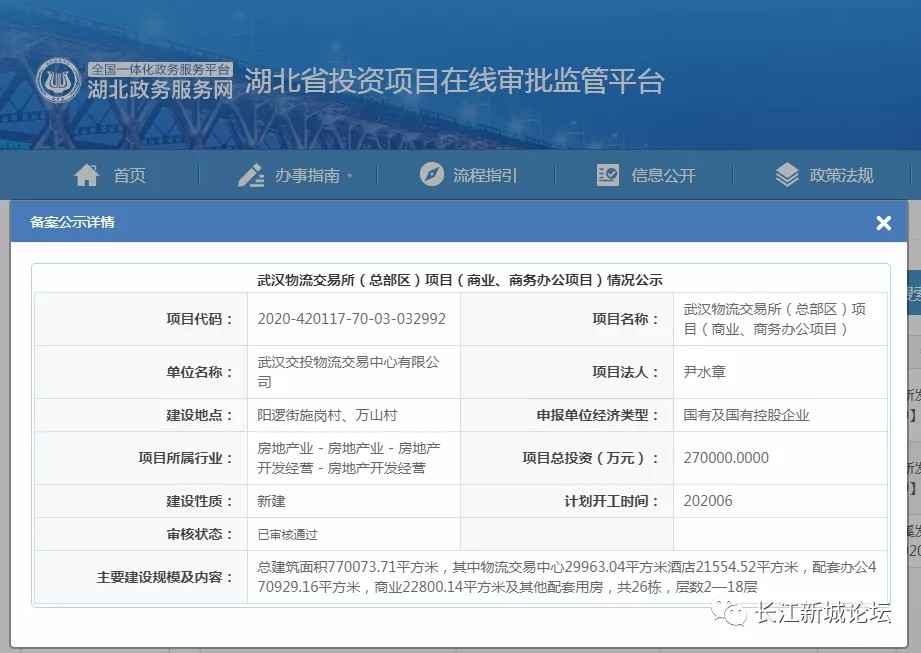921x653 pixels.
Task: Click the planned start date 202006
Action: coord(708,501)
